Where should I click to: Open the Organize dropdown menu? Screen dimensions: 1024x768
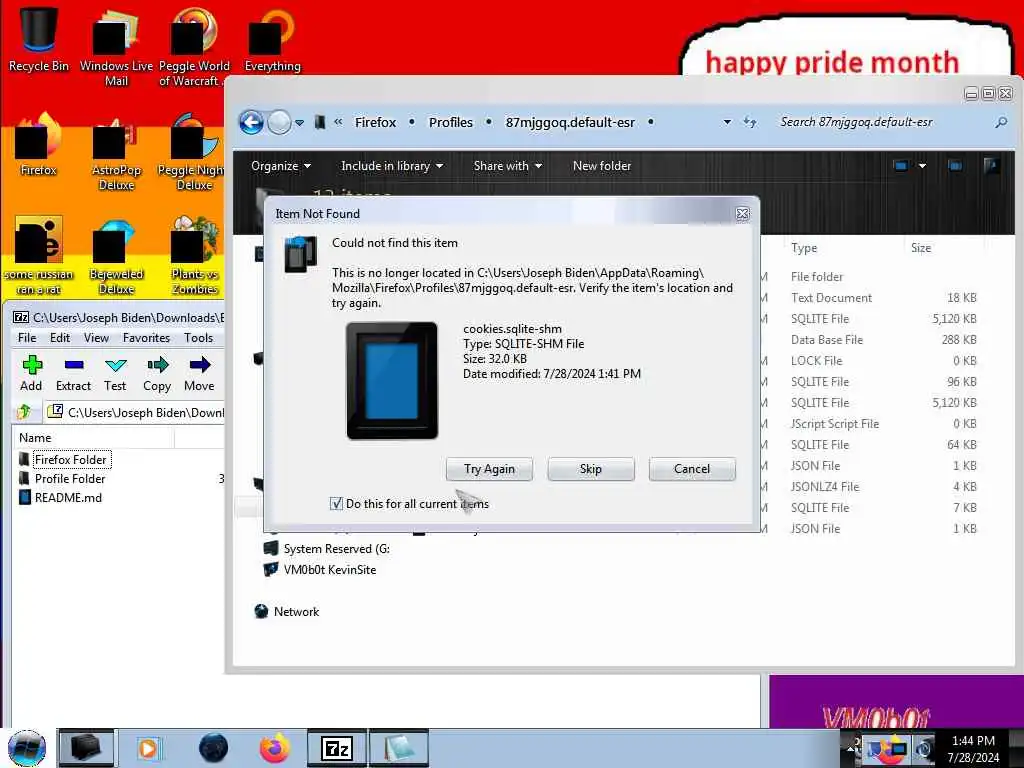point(281,166)
